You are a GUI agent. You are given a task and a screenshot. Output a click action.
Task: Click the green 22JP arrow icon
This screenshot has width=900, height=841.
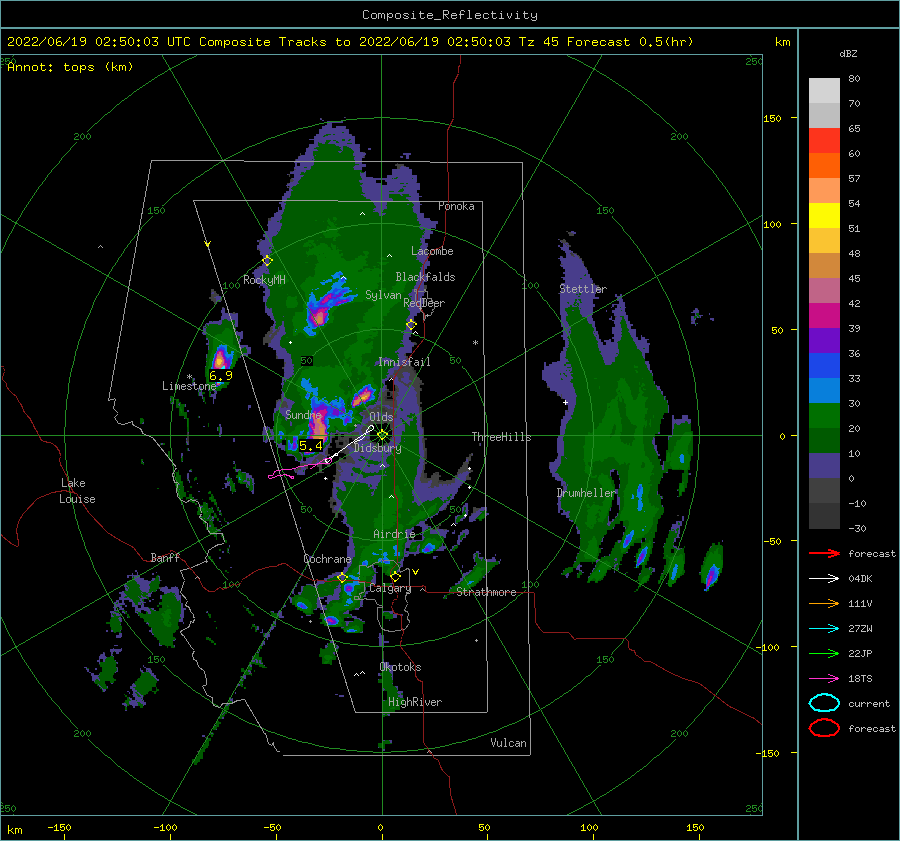point(824,653)
